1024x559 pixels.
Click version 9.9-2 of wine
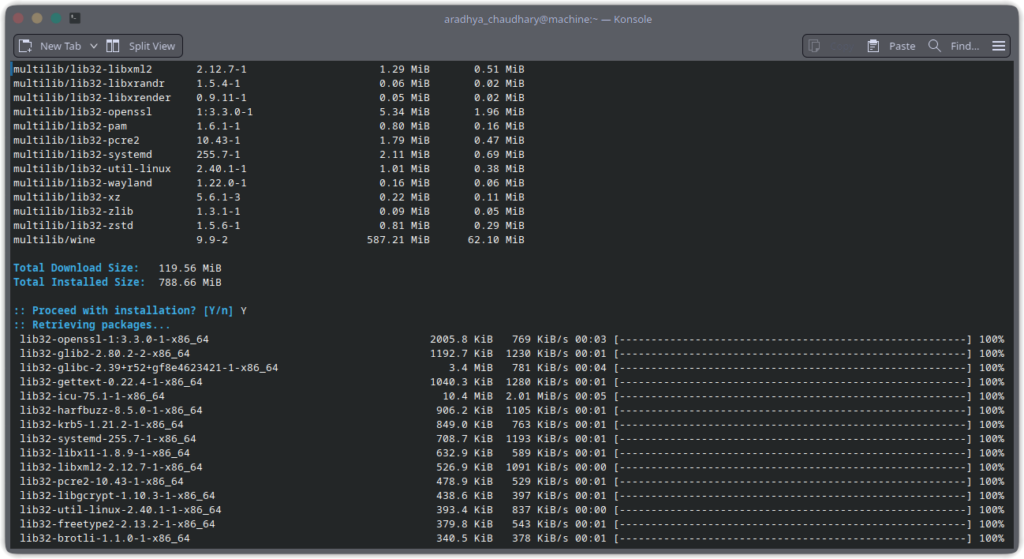point(212,240)
